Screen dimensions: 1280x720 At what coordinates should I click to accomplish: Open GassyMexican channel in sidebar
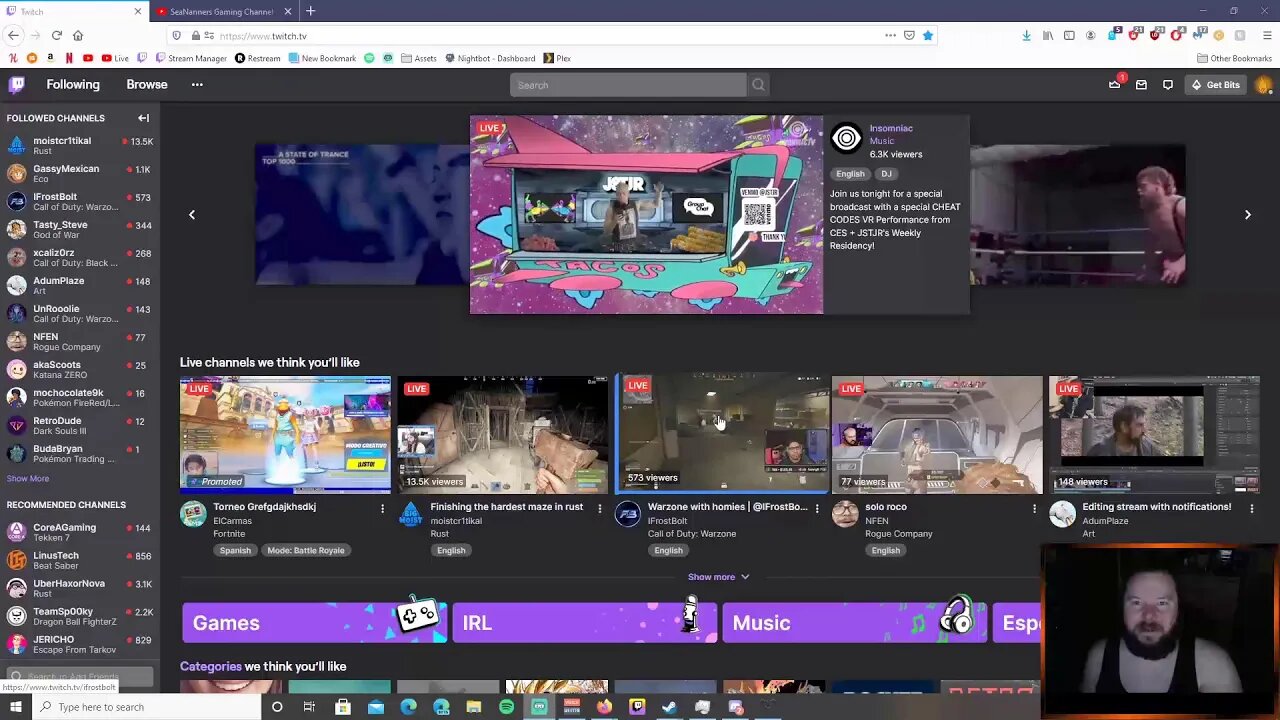click(80, 174)
